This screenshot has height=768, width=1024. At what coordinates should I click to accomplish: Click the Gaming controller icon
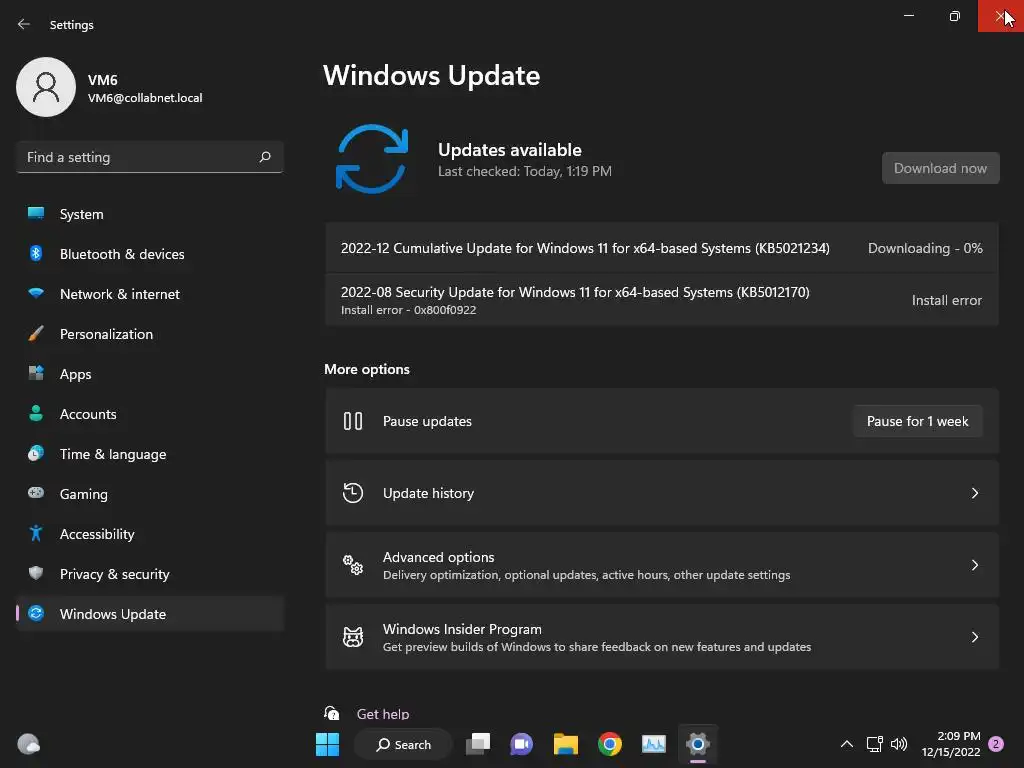[36, 493]
